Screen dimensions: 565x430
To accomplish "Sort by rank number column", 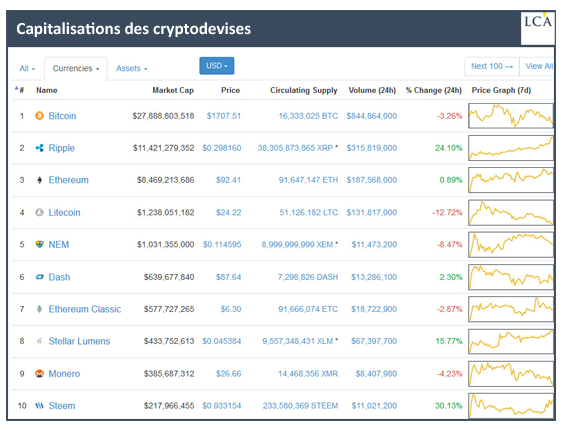I will coord(19,90).
